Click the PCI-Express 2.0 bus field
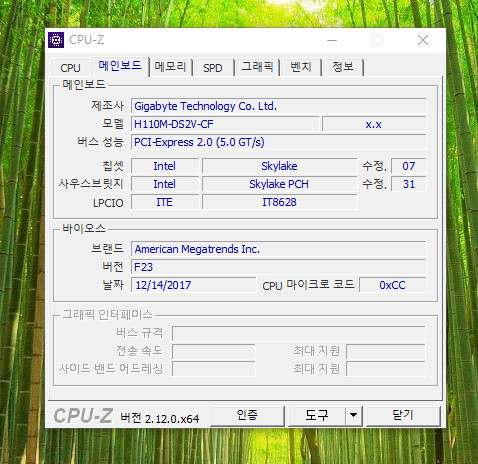 tap(278, 142)
